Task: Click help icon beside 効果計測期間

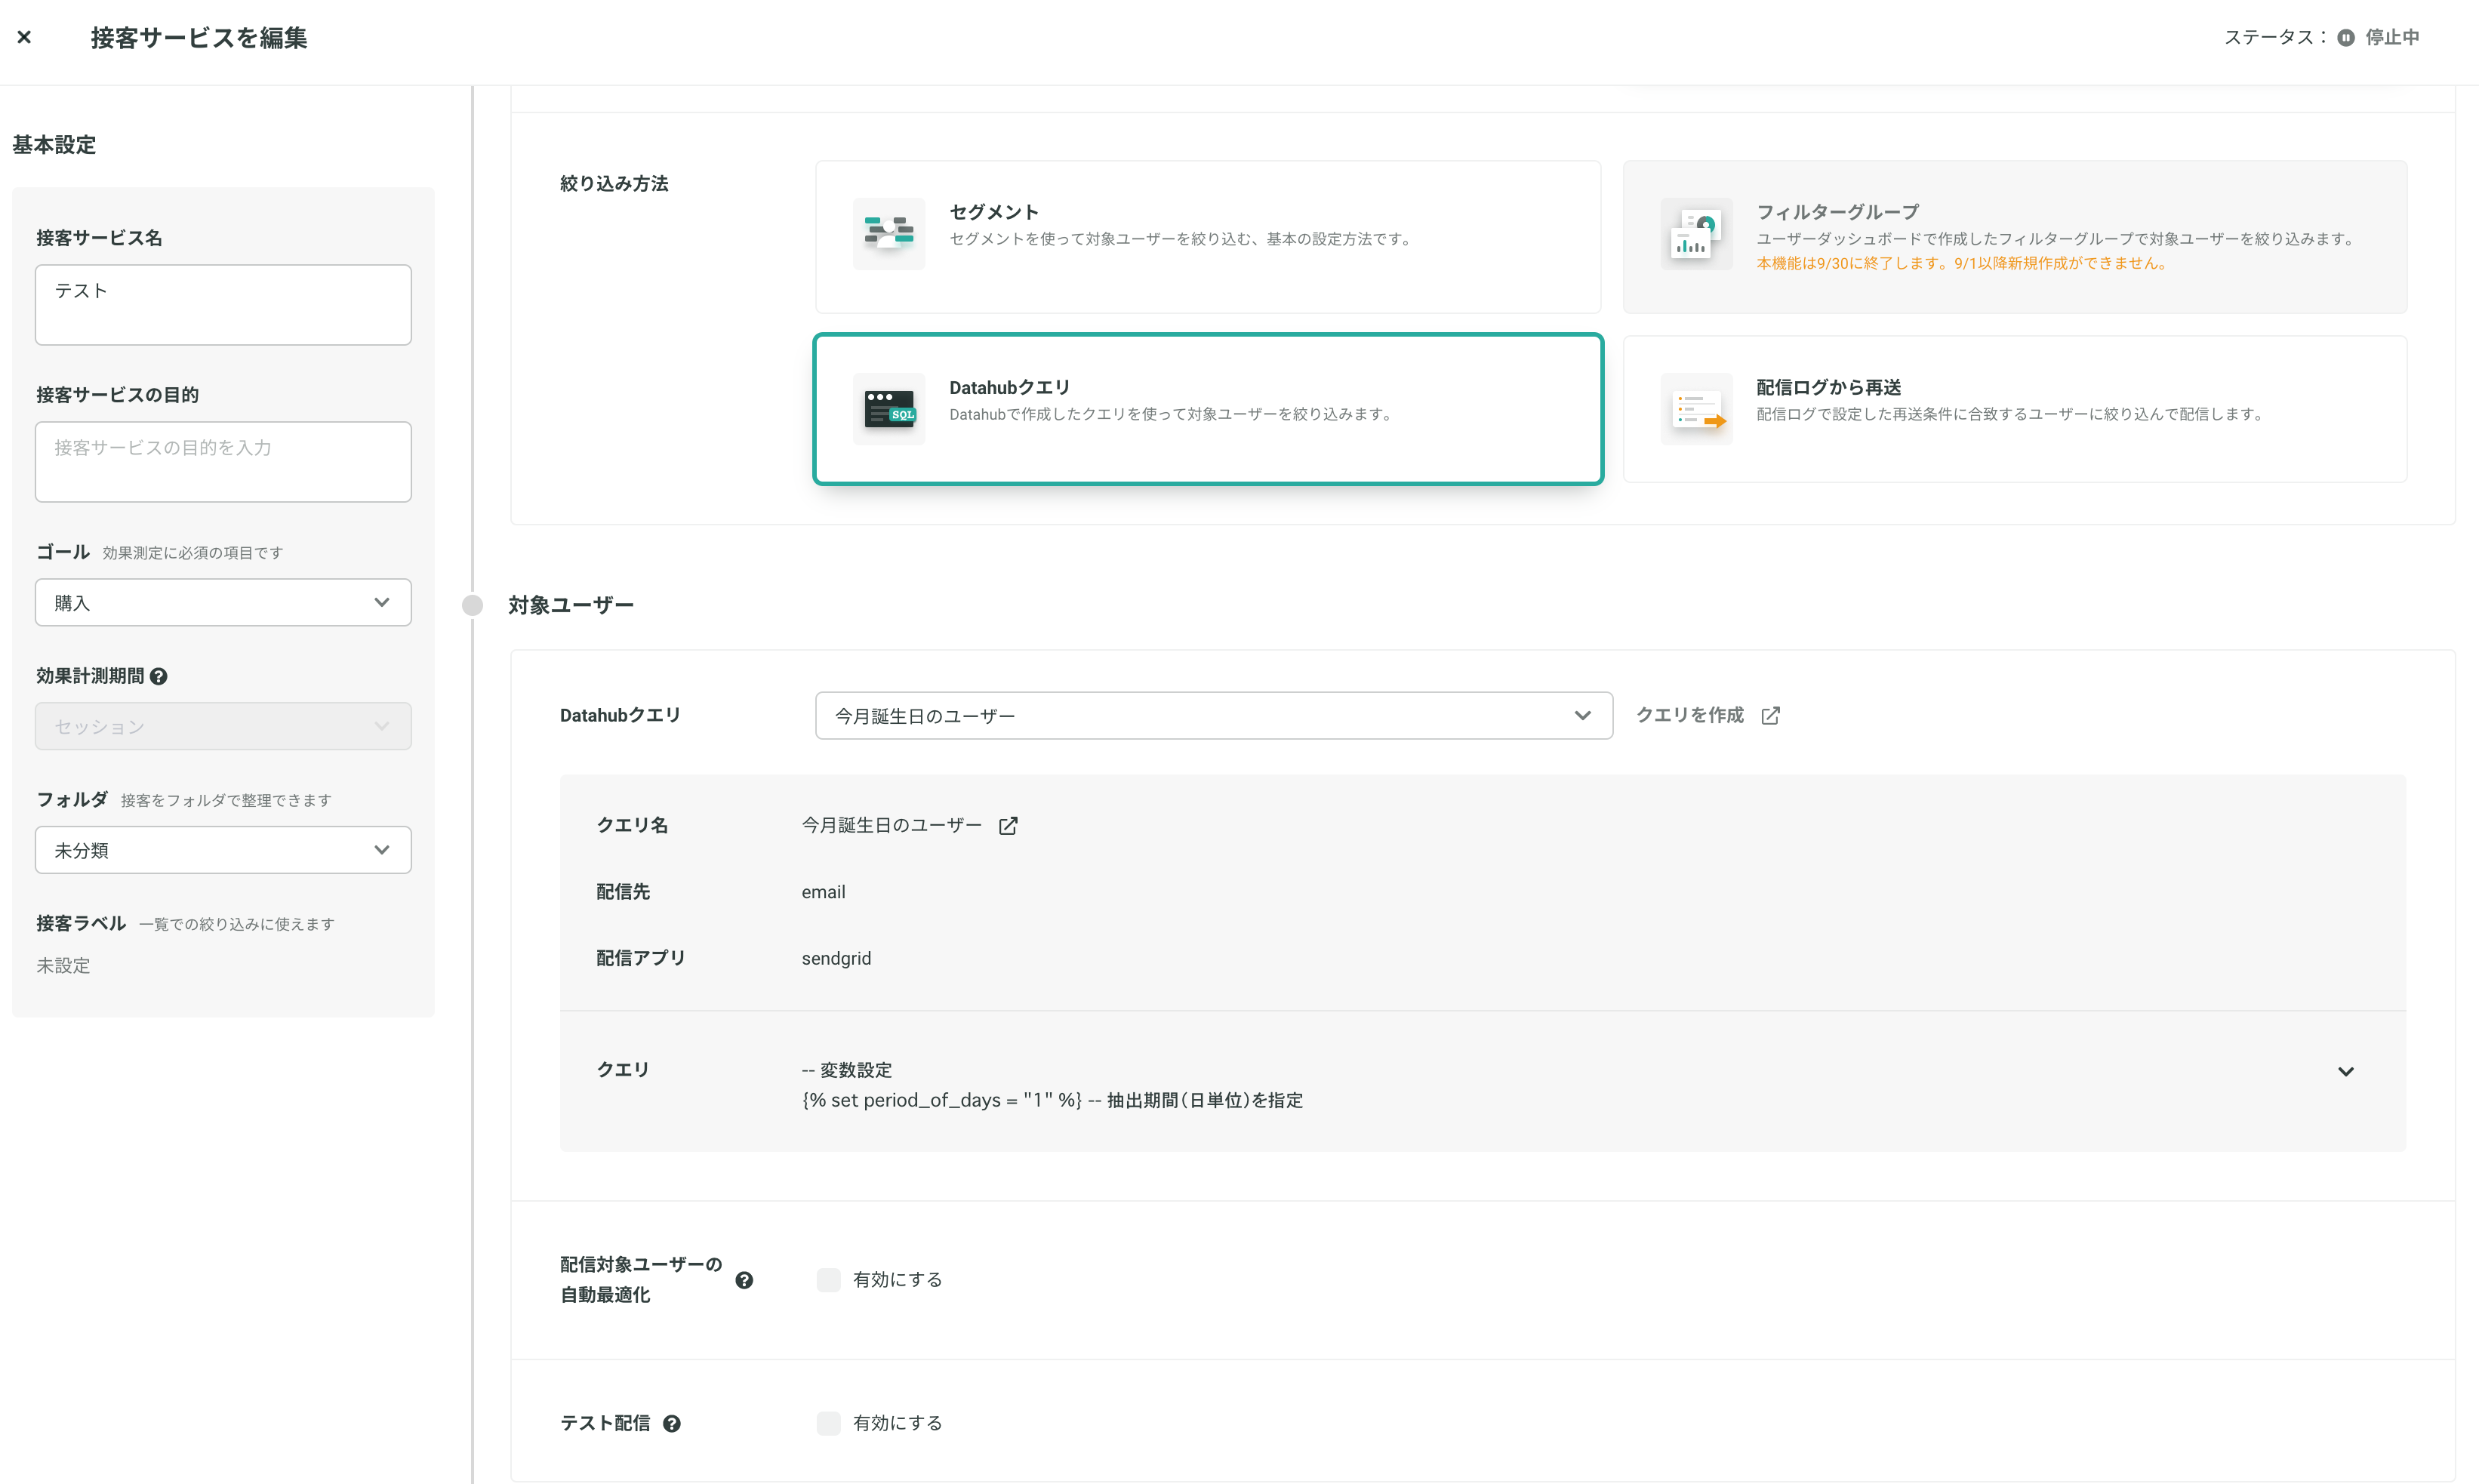Action: point(159,677)
